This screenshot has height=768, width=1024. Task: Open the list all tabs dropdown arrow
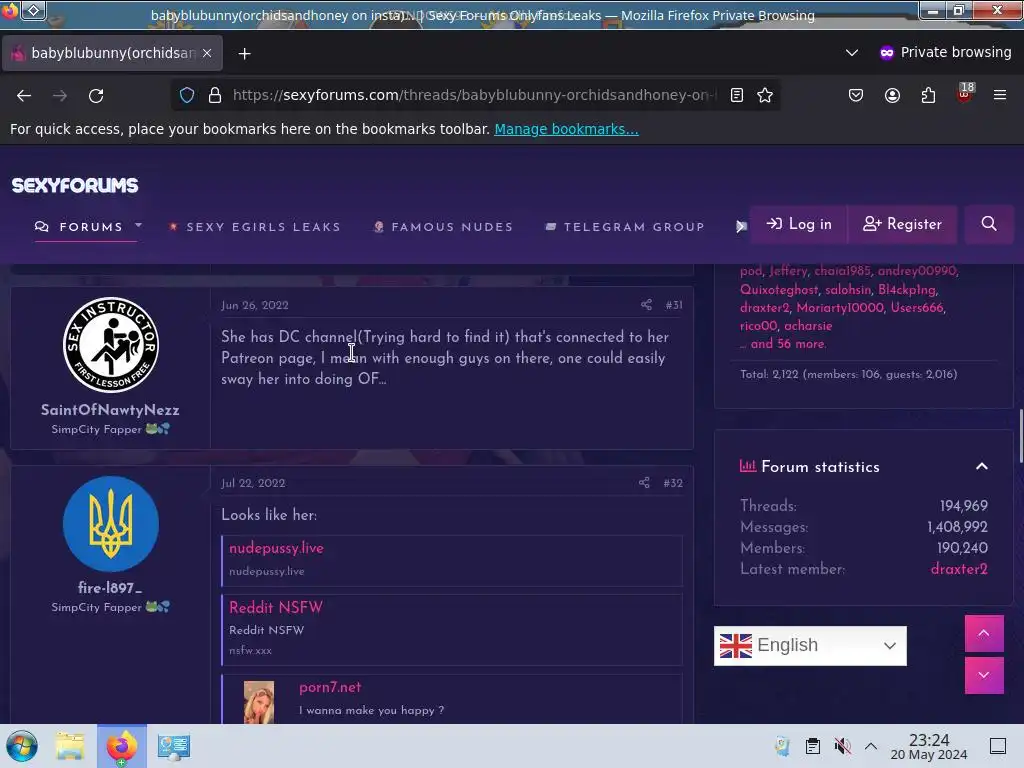coord(852,52)
